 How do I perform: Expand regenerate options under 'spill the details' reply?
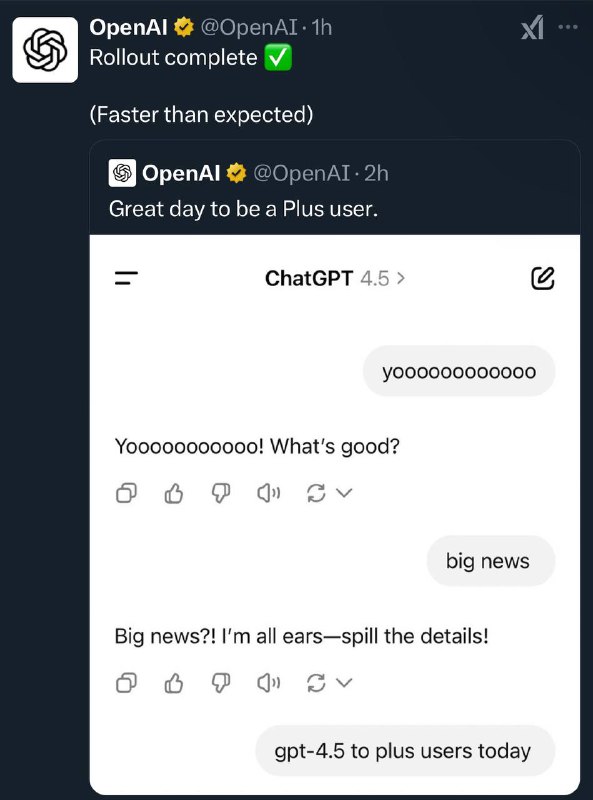point(344,683)
